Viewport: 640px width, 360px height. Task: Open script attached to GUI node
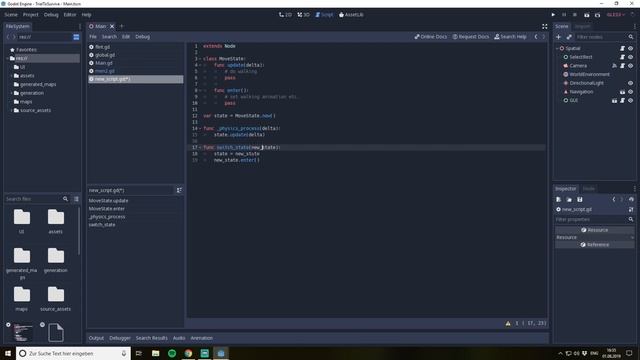pyautogui.click(x=622, y=100)
